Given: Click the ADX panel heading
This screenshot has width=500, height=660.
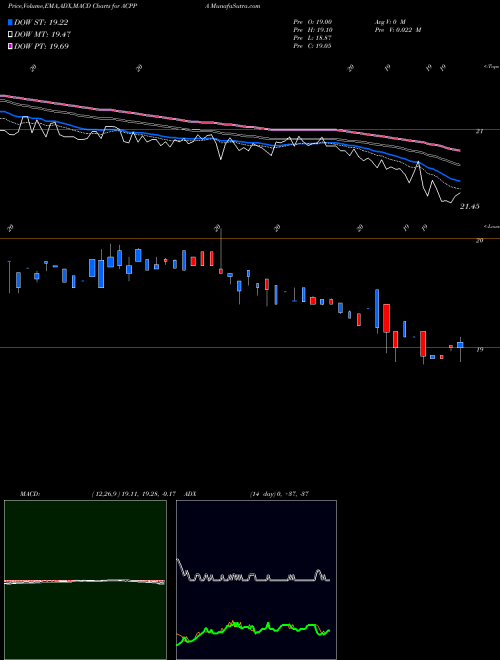Looking at the screenshot, I should coord(191,494).
